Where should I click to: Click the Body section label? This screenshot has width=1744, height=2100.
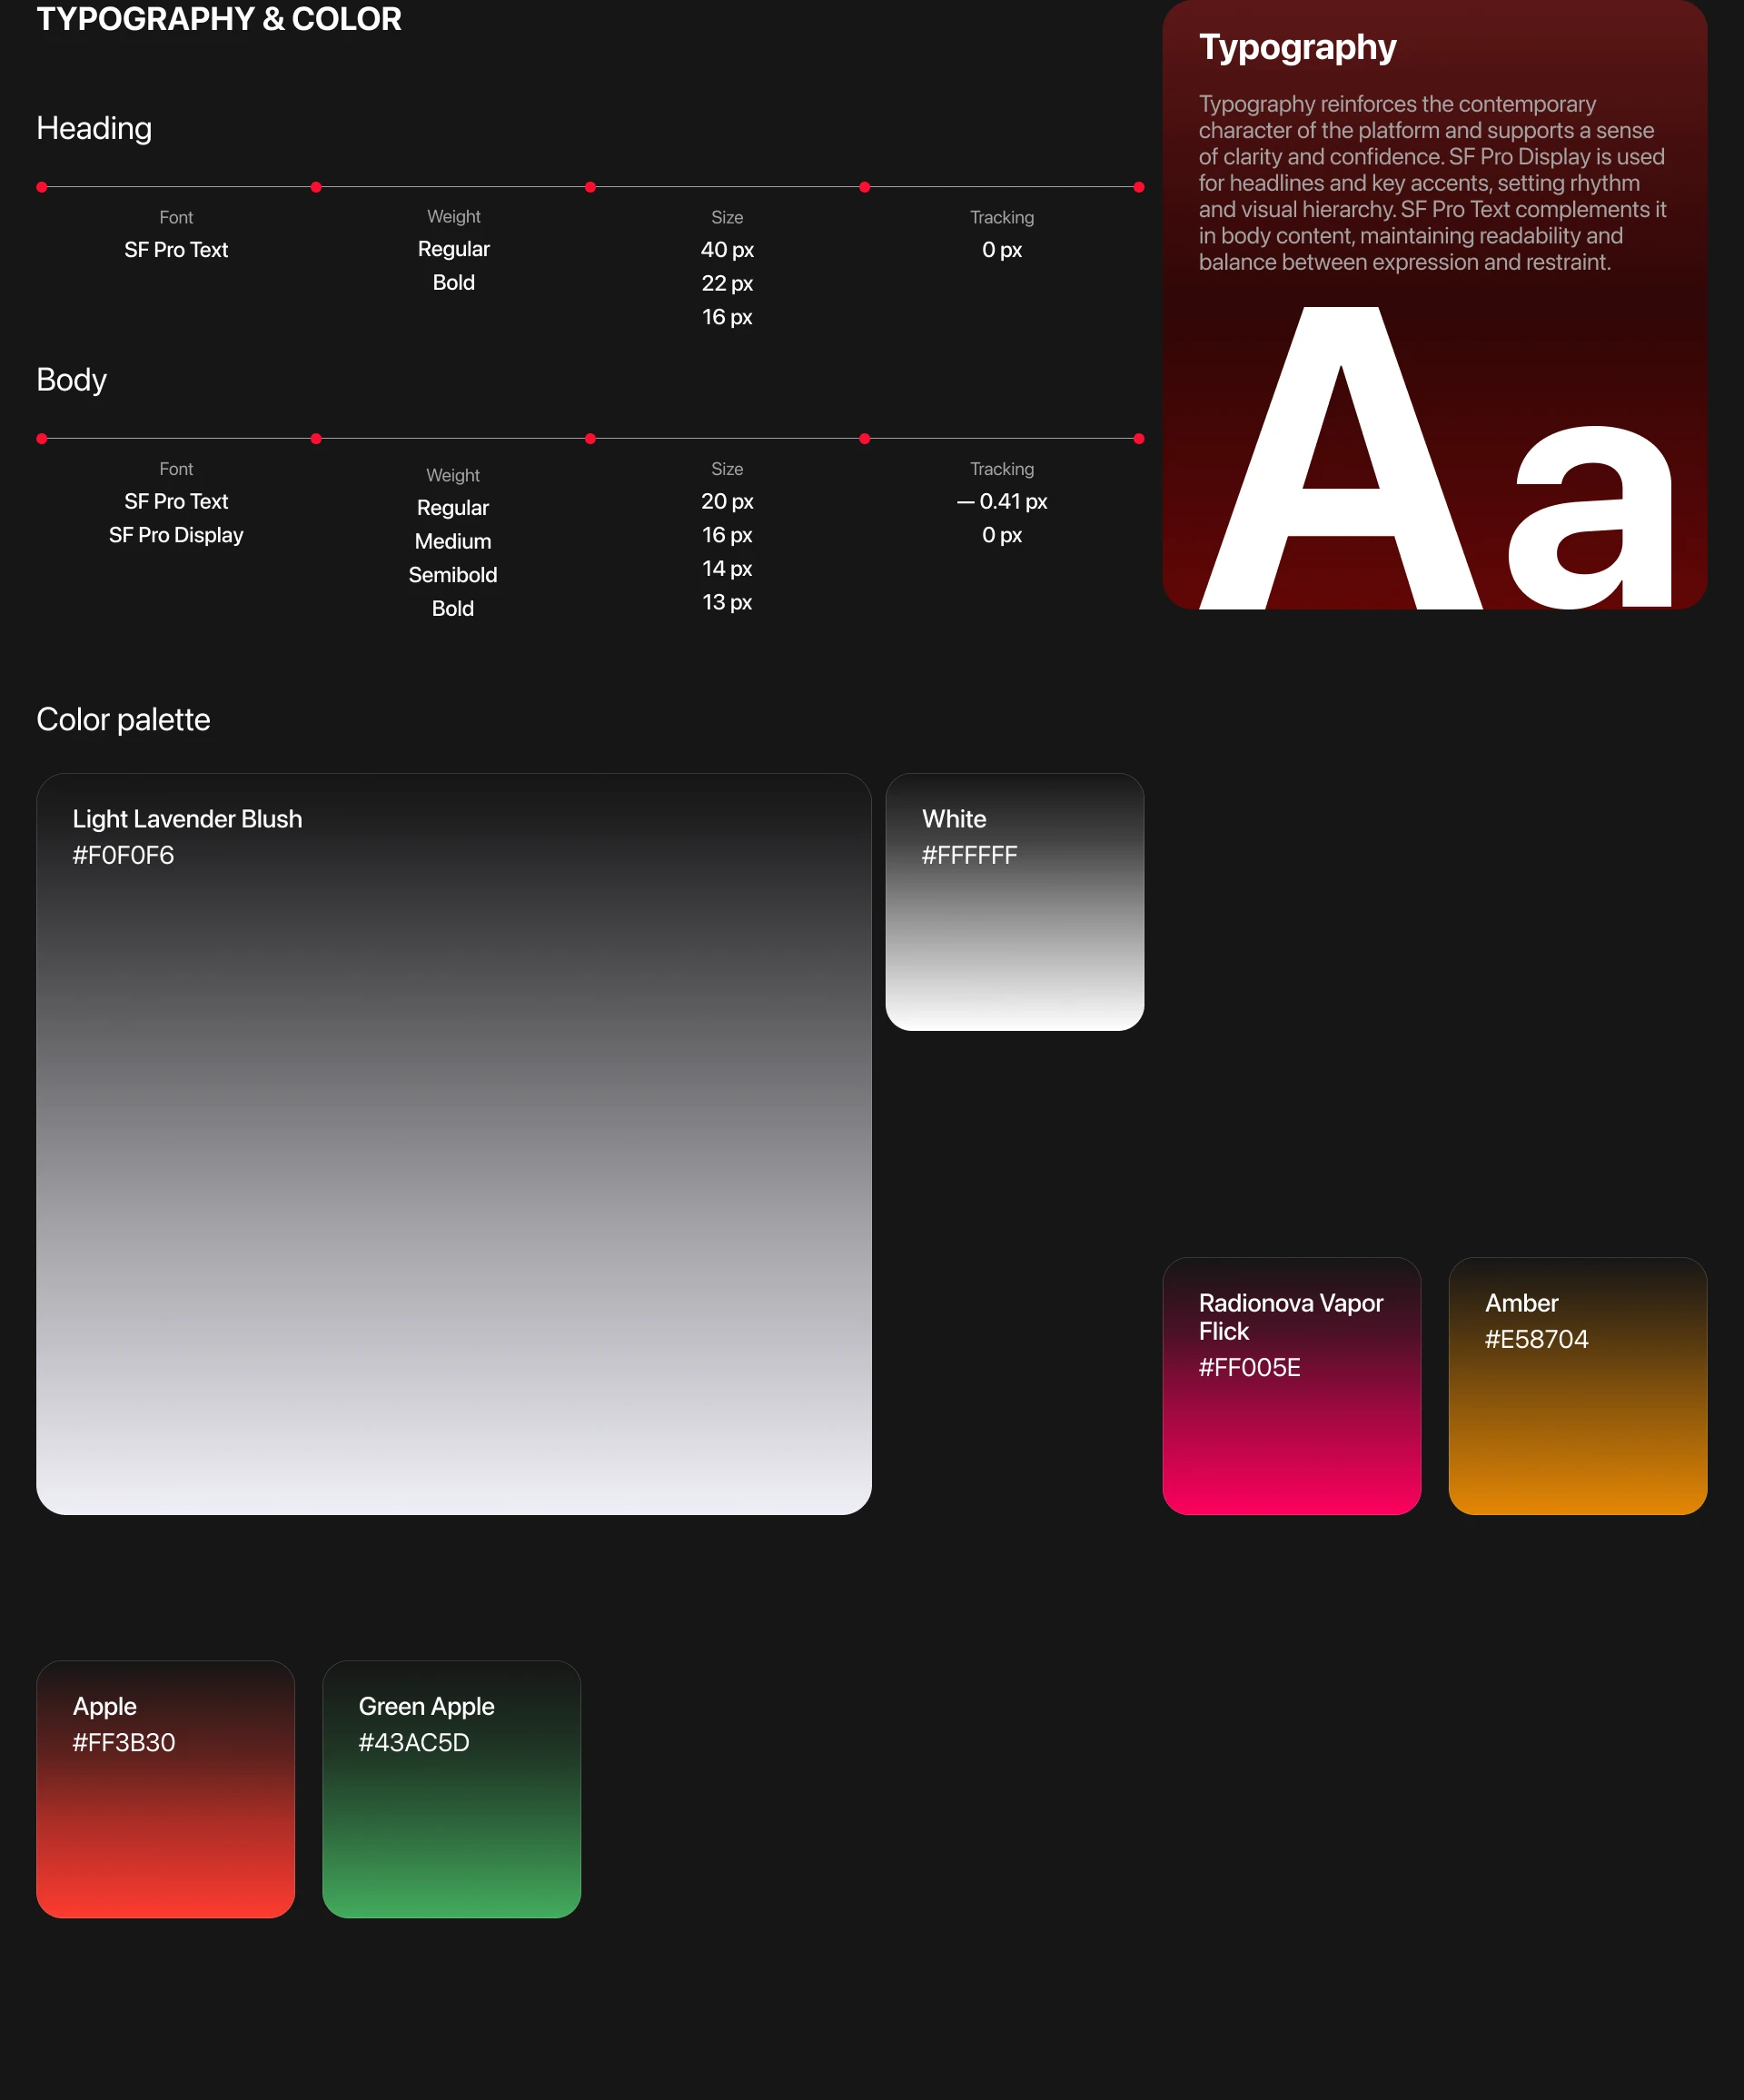[71, 380]
